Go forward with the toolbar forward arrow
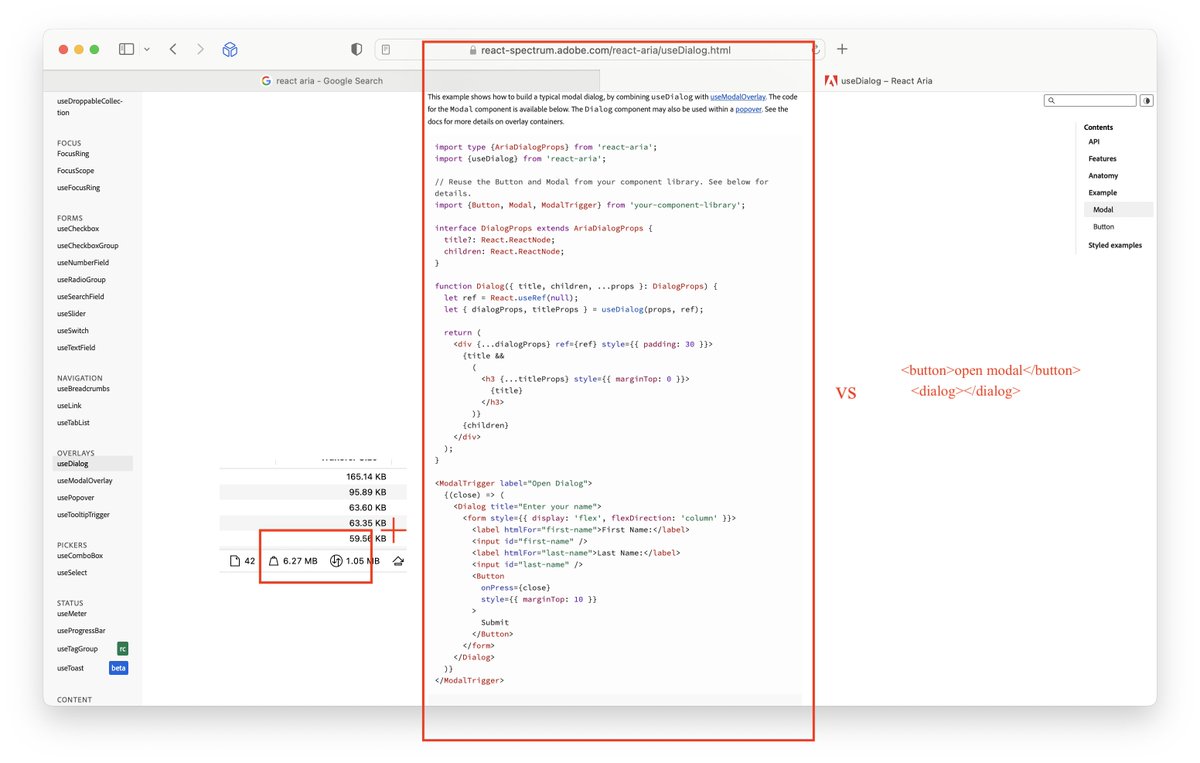Viewport: 1200px width, 763px height. (200, 49)
